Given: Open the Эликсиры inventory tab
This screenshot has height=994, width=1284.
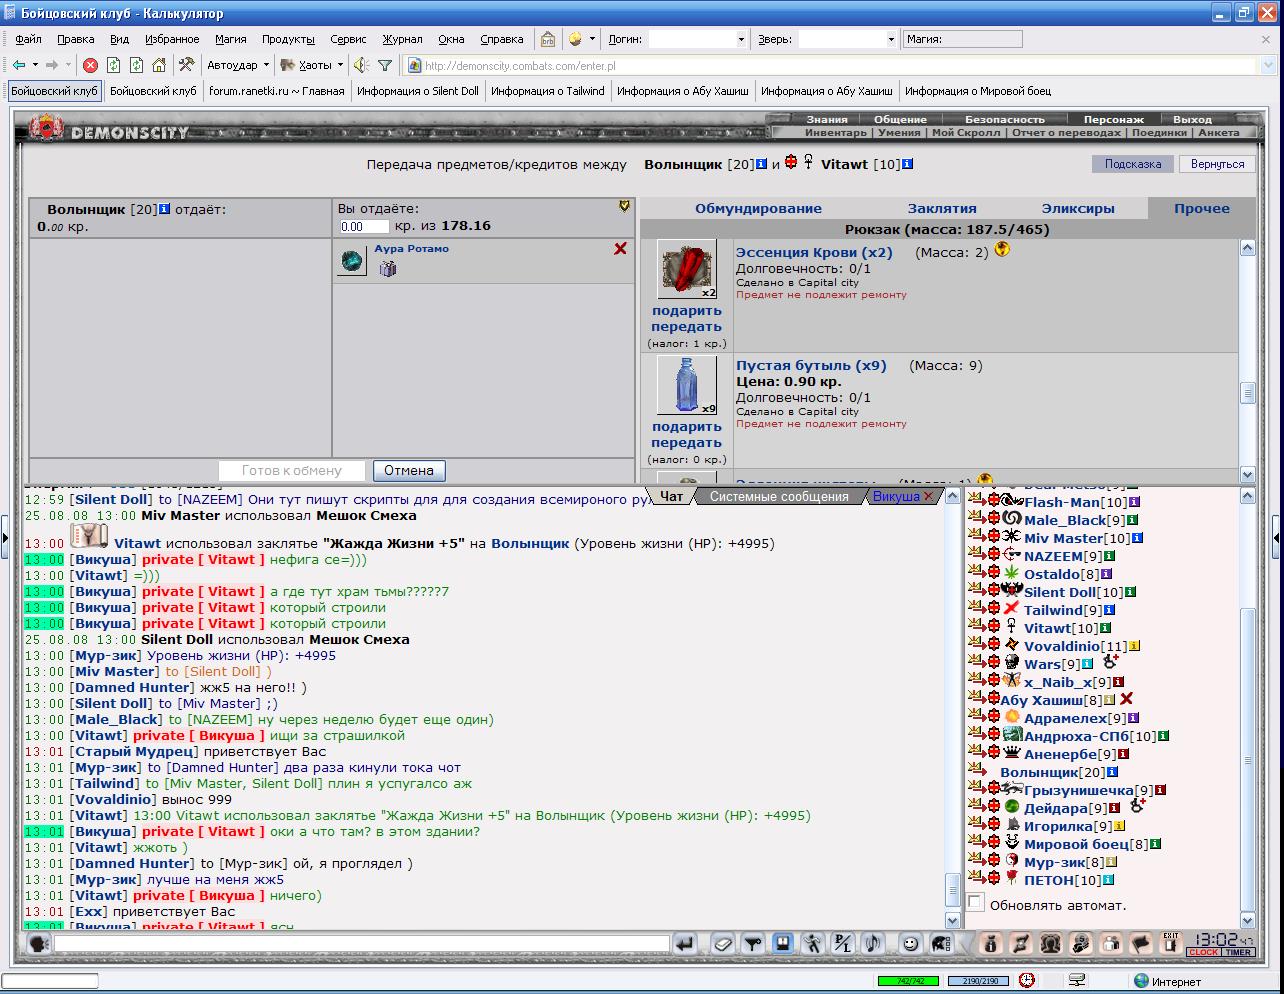Looking at the screenshot, I should pyautogui.click(x=1078, y=208).
